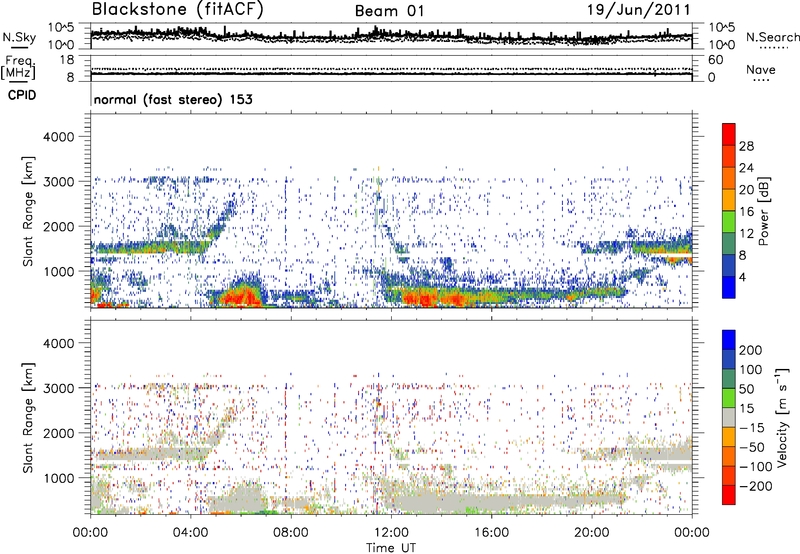Click the date '19/Jun/2011'
This screenshot has height=554, width=800.
coord(639,9)
